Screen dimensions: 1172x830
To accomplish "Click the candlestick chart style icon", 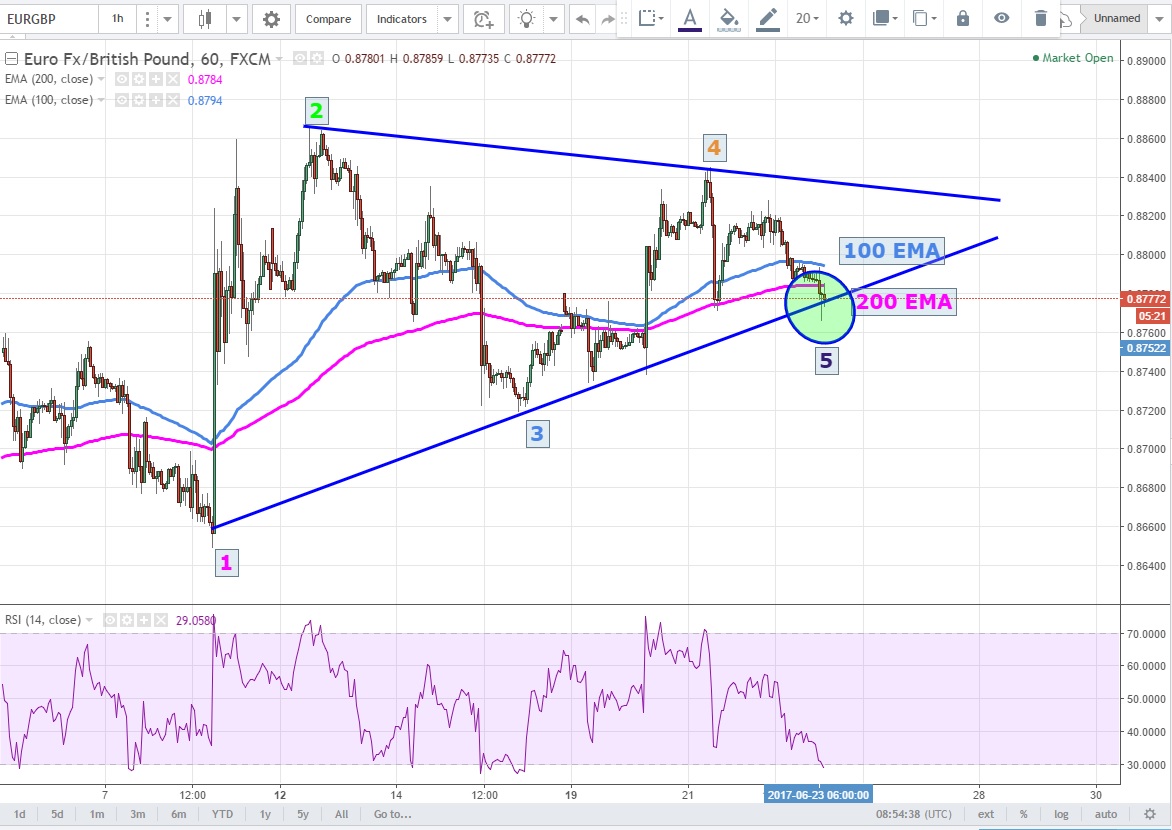I will (x=206, y=19).
